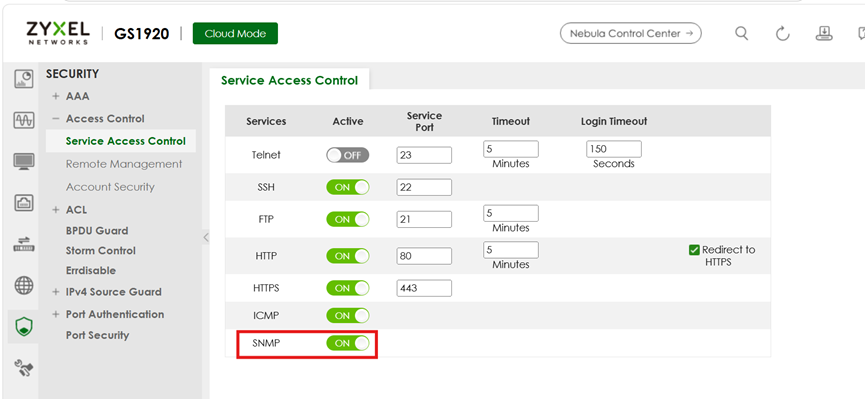Open the Errdisable page

pyautogui.click(x=90, y=270)
